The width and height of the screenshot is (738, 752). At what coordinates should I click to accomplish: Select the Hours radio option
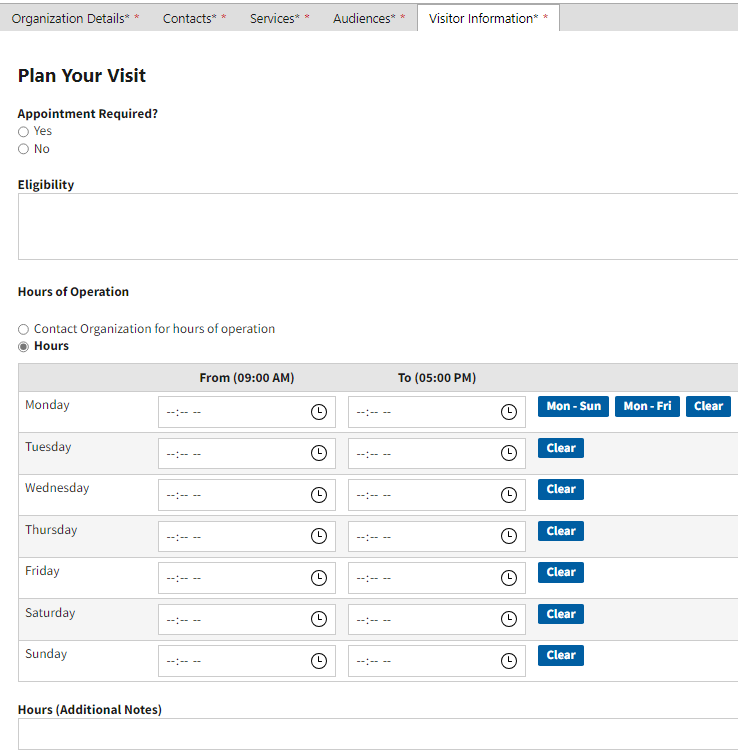23,347
